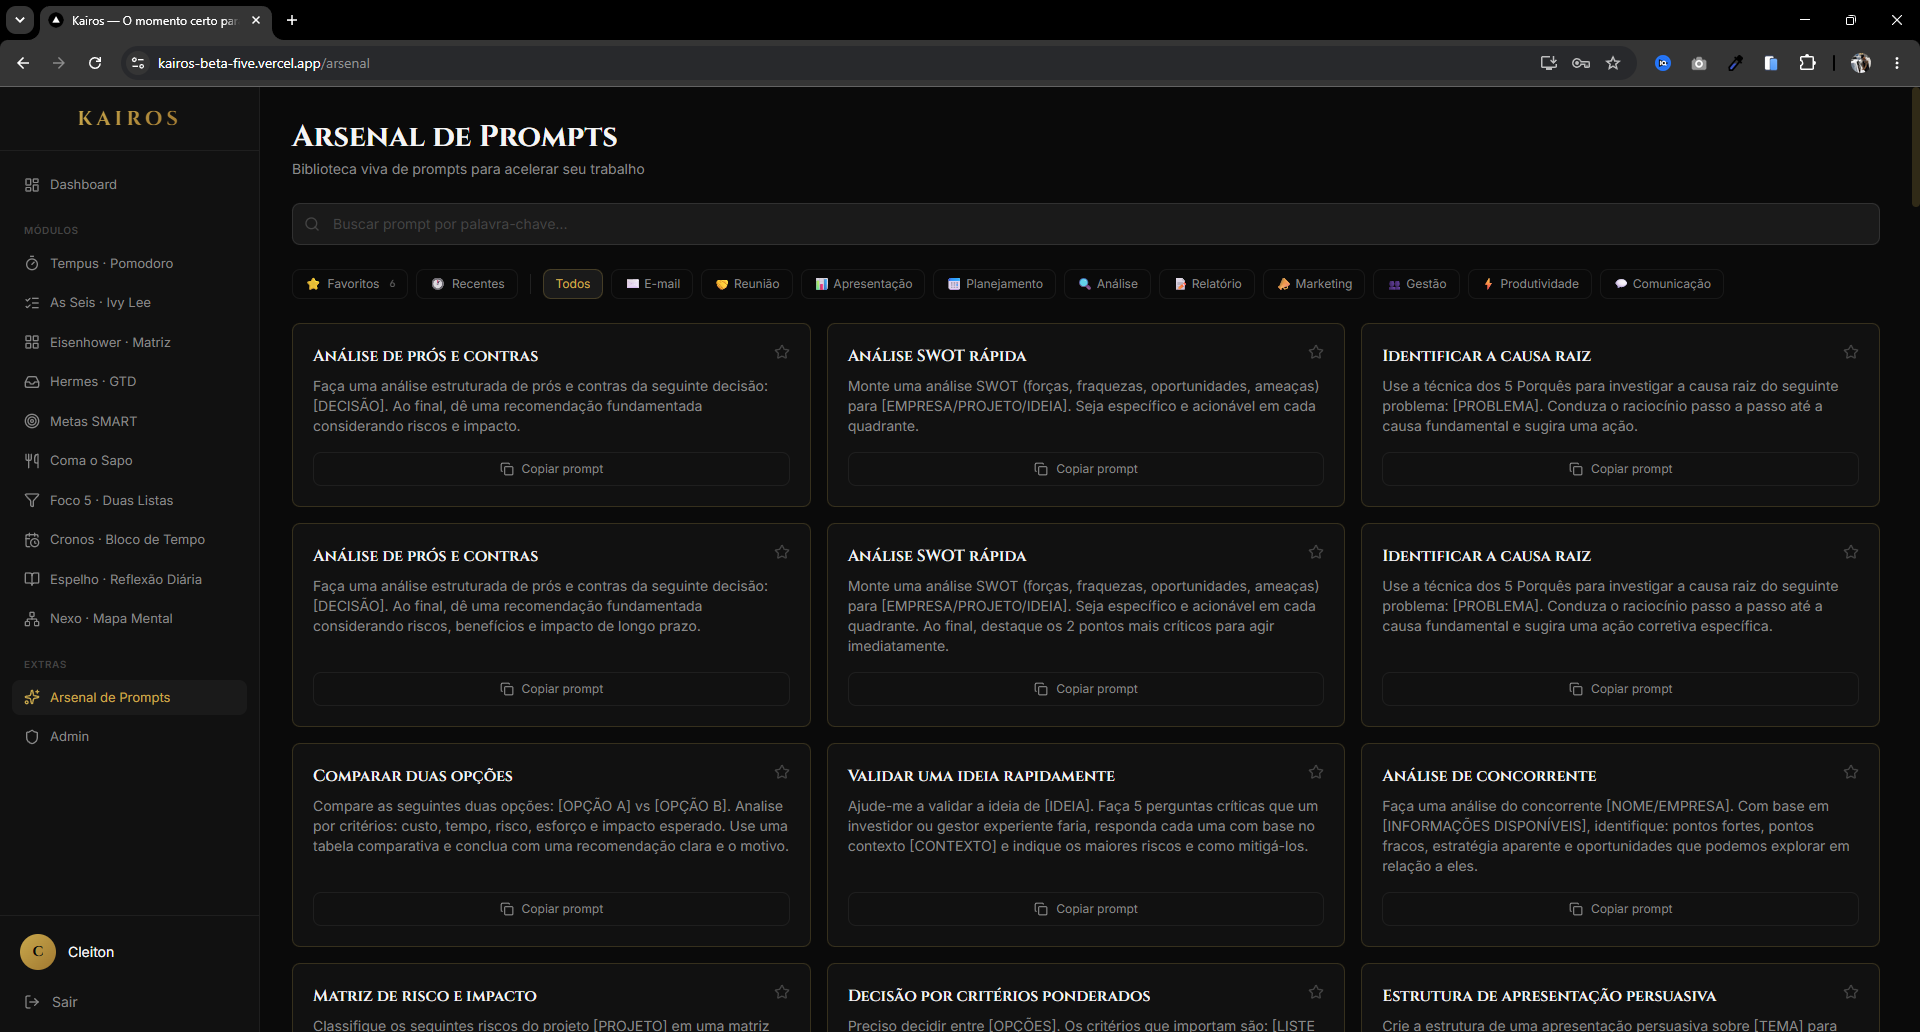Click the Arsenal de Prompts sparkle icon
The height and width of the screenshot is (1032, 1920).
32,698
